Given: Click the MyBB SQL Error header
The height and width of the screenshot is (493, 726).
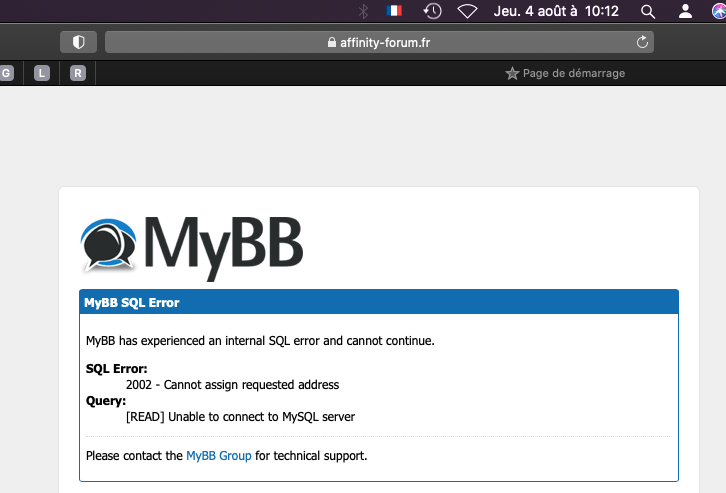Looking at the screenshot, I should pos(379,302).
